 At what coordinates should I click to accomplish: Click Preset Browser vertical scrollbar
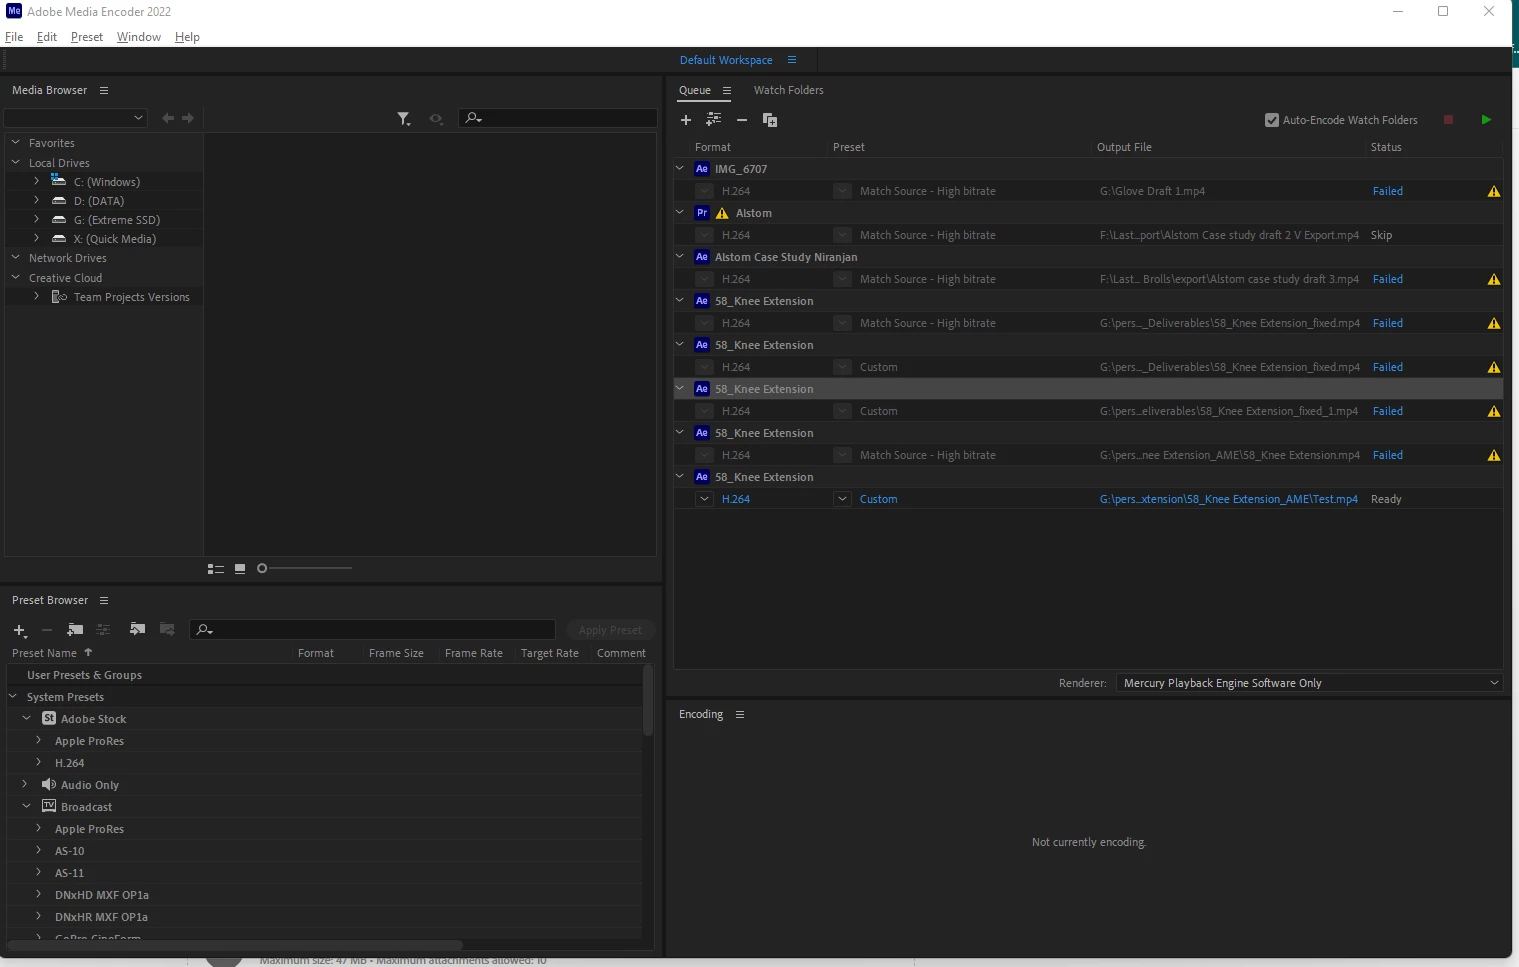coord(648,700)
